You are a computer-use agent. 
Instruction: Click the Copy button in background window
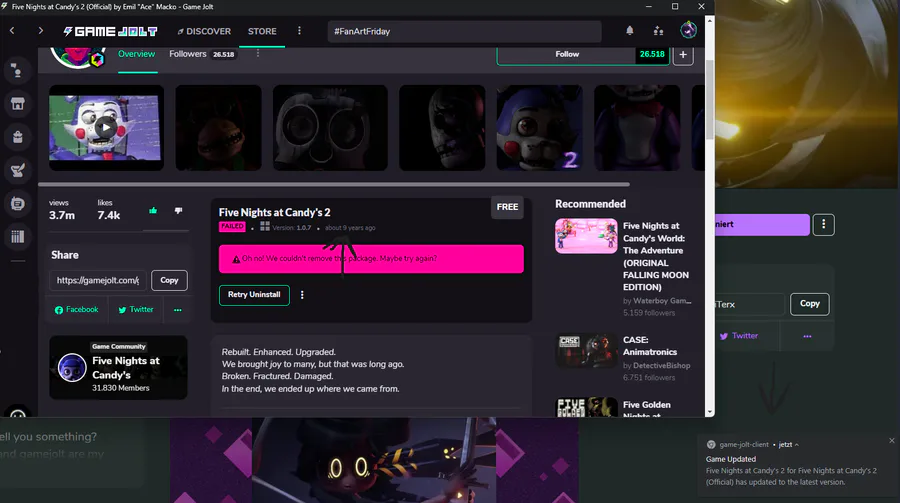810,304
